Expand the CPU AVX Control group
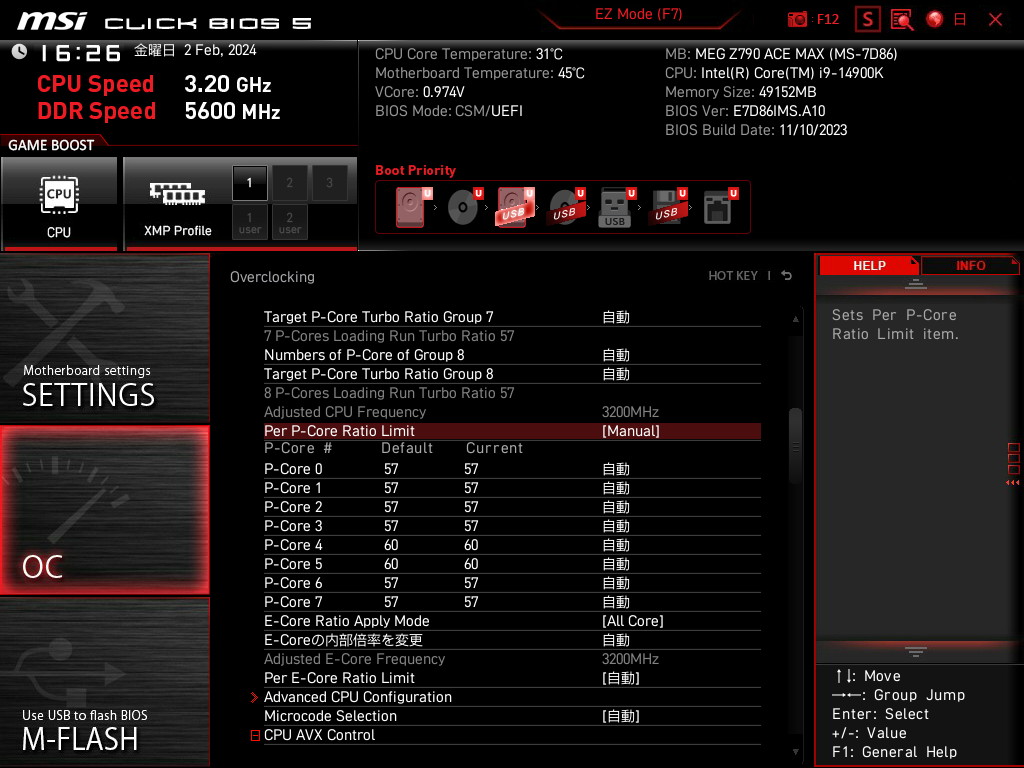Screen dimensions: 1024x768 pyautogui.click(x=256, y=735)
